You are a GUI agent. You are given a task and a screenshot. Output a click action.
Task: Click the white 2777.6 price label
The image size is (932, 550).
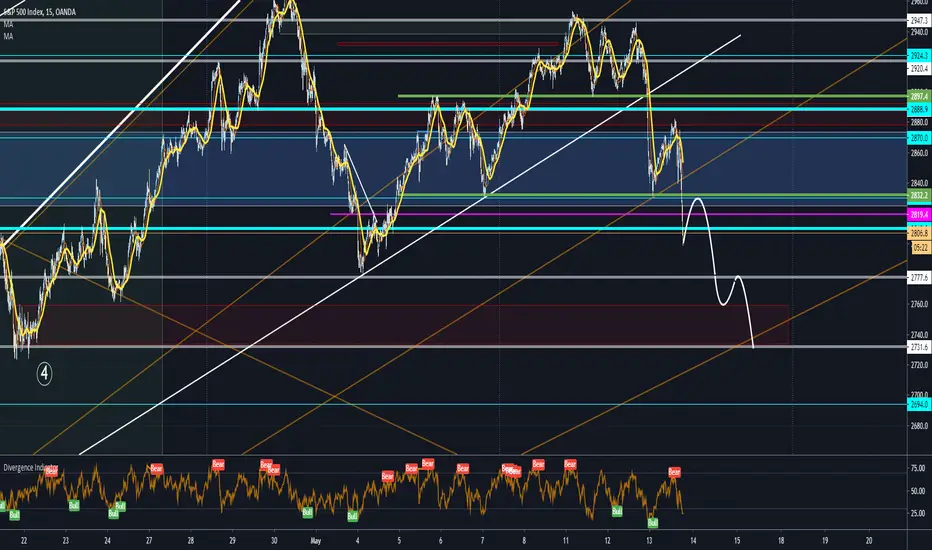919,278
